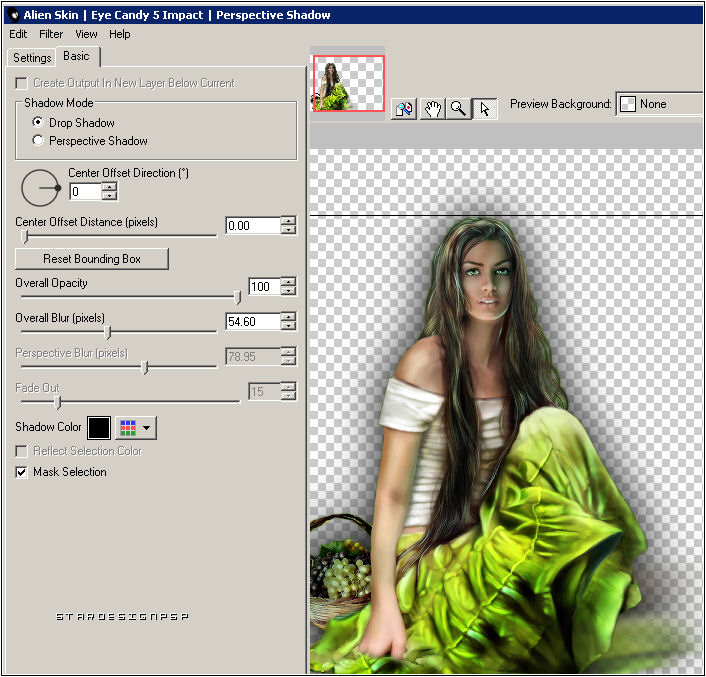Viewport: 706px width, 677px height.
Task: Switch to the Settings tab
Action: 32,58
